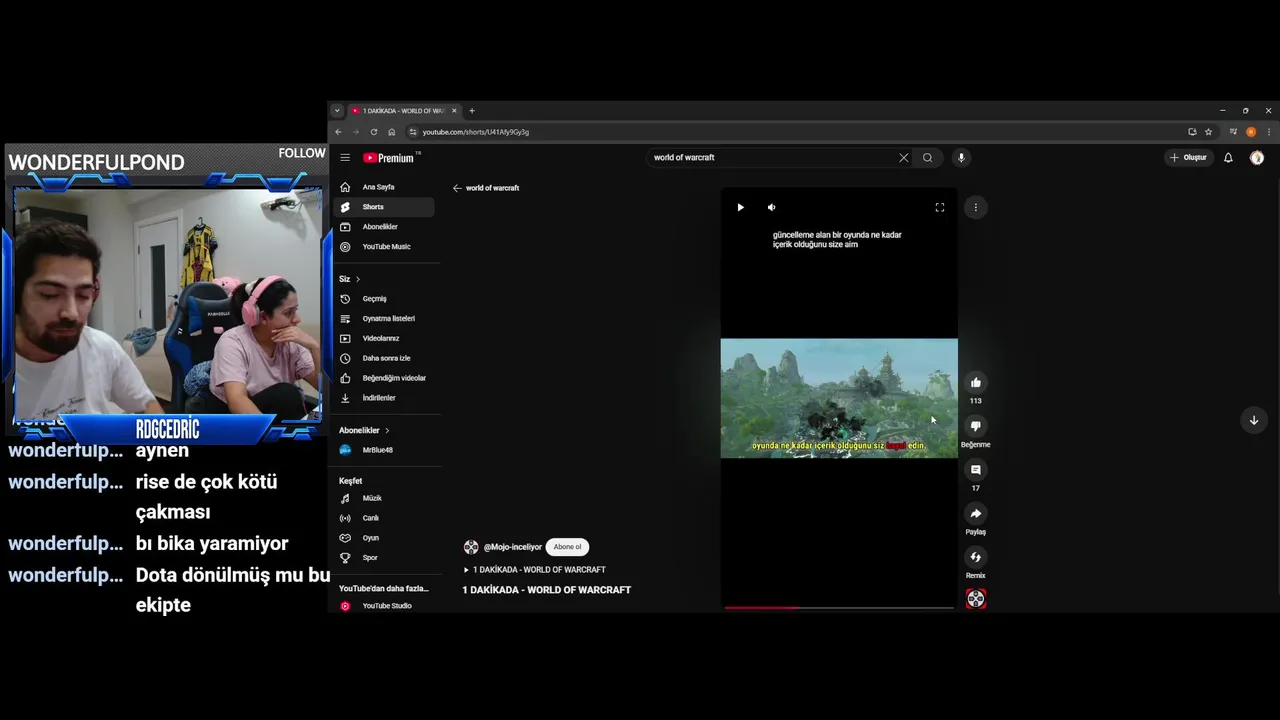Bookmark this page with the star
The width and height of the screenshot is (1280, 720).
pos(1208,132)
